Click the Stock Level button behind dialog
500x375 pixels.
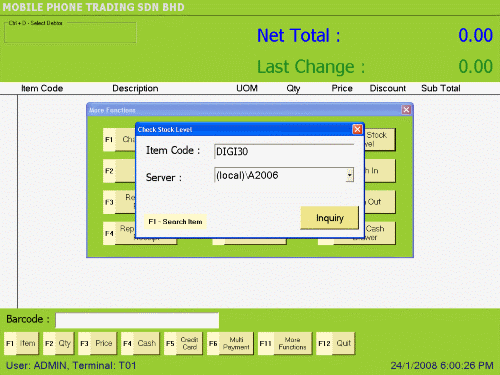380,139
